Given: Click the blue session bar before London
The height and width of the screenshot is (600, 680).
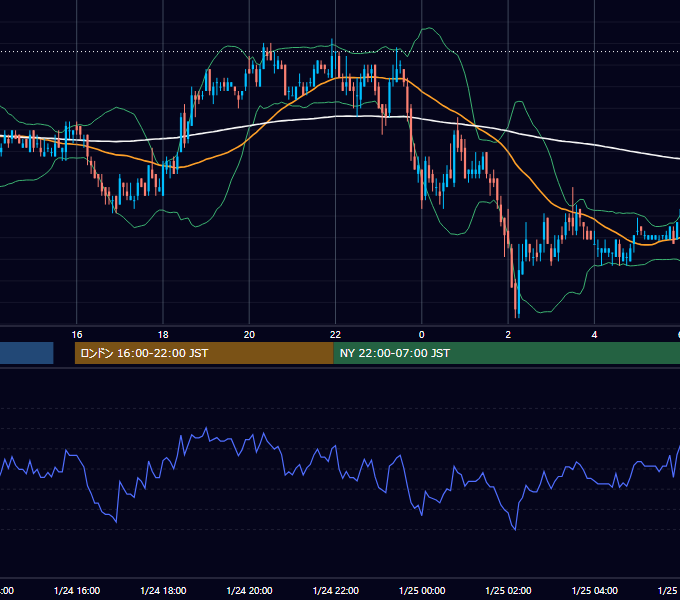Looking at the screenshot, I should coord(26,353).
